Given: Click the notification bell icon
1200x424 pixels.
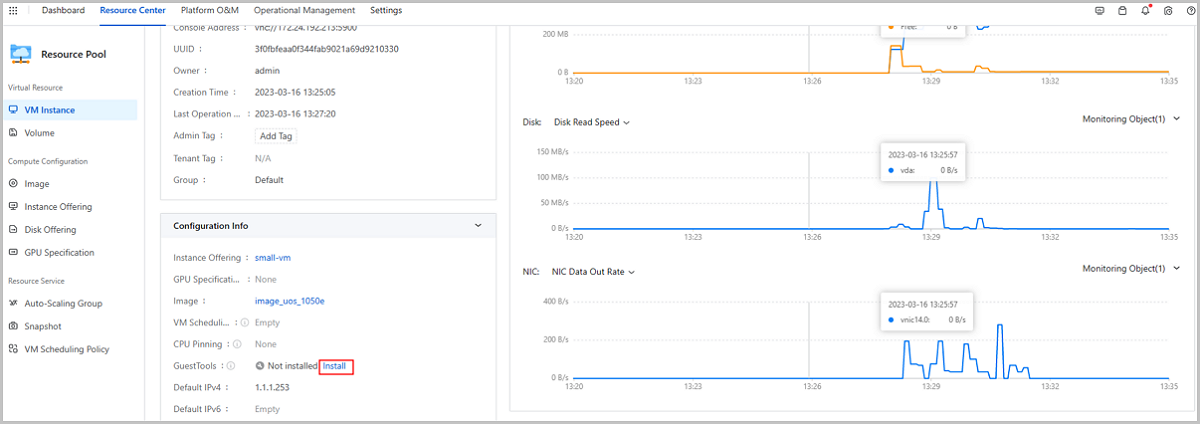Looking at the screenshot, I should click(x=1145, y=10).
